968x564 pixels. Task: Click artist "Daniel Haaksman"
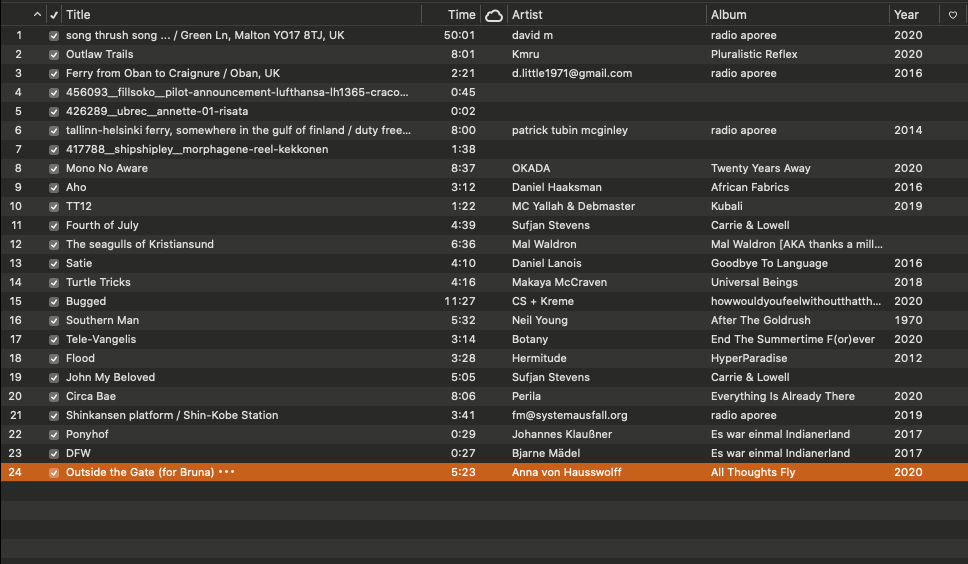557,188
